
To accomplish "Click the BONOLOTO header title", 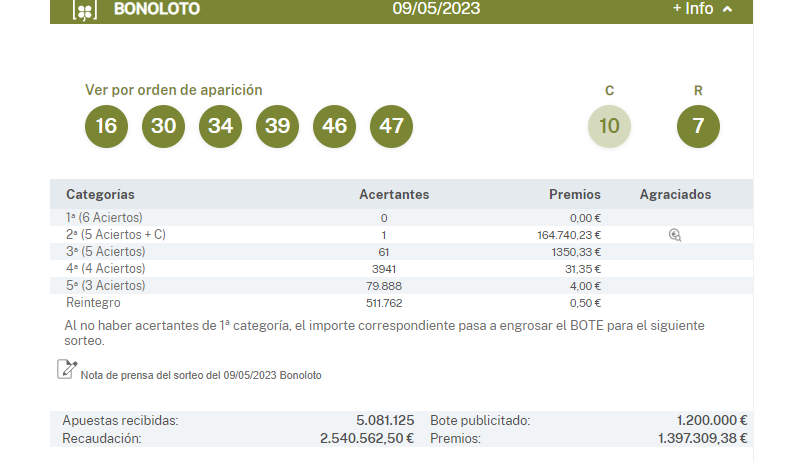I will 157,9.
